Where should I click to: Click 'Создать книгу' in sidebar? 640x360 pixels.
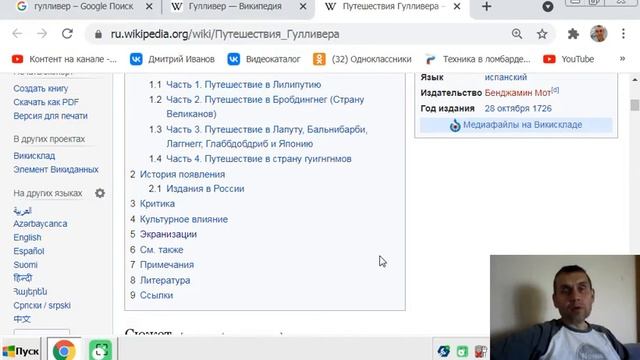[41, 89]
